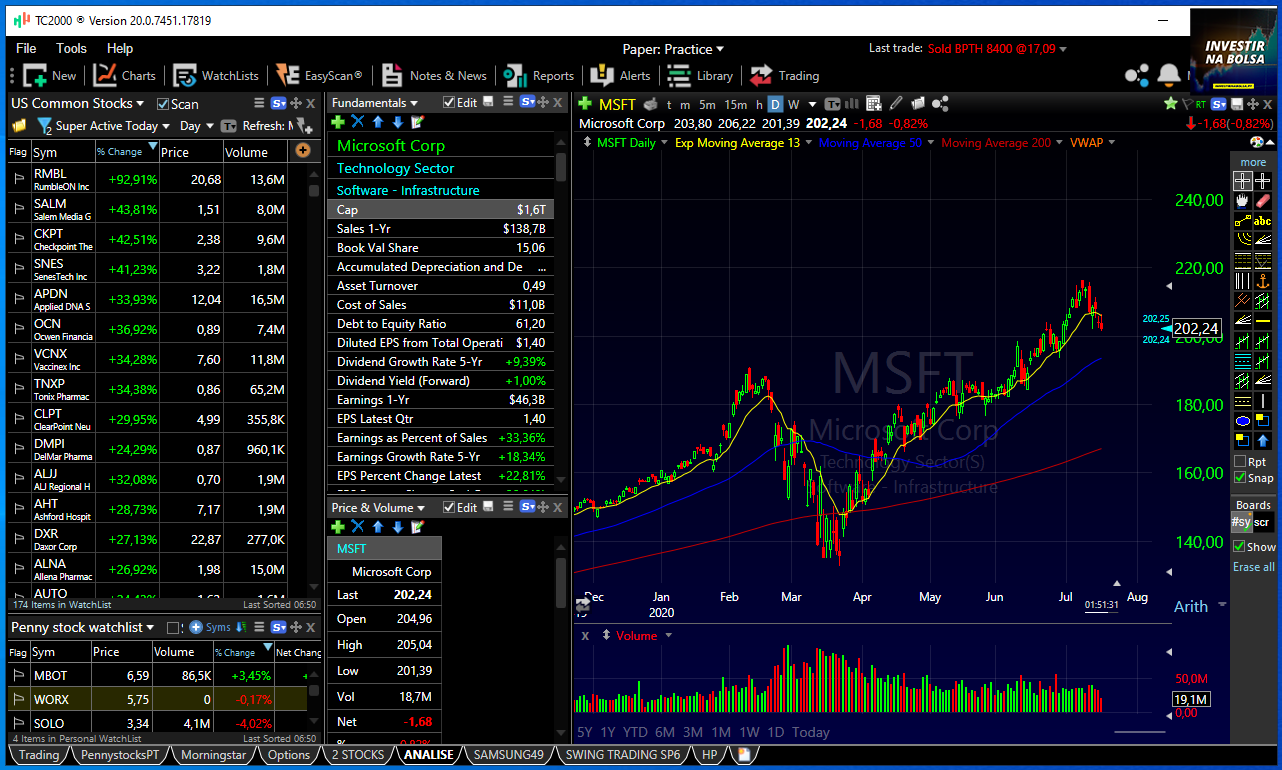Toggle the Fundamentals Edit checkbox
This screenshot has height=770, width=1282.
(x=449, y=103)
